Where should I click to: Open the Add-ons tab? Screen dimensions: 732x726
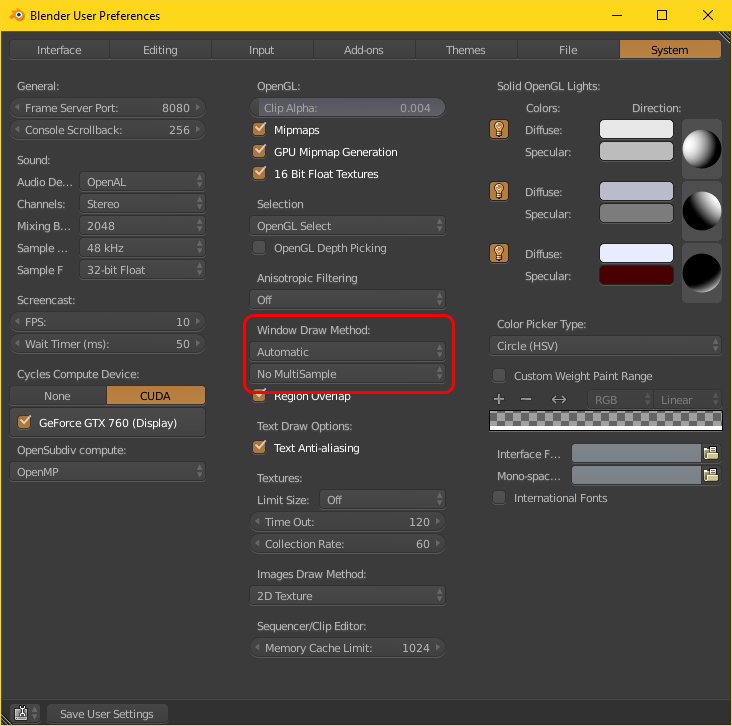click(x=364, y=49)
